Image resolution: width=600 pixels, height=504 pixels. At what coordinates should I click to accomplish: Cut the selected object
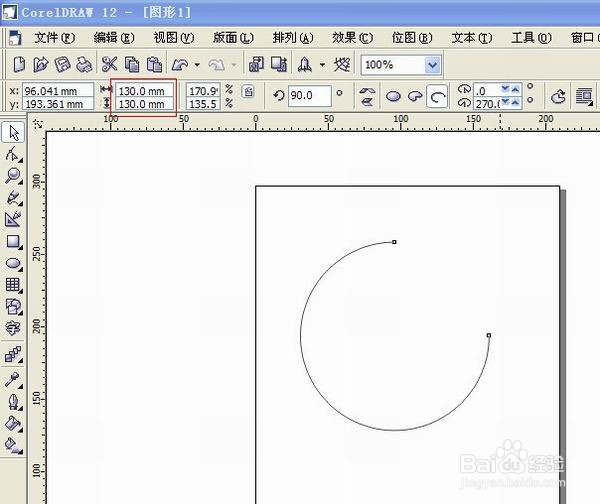[109, 64]
